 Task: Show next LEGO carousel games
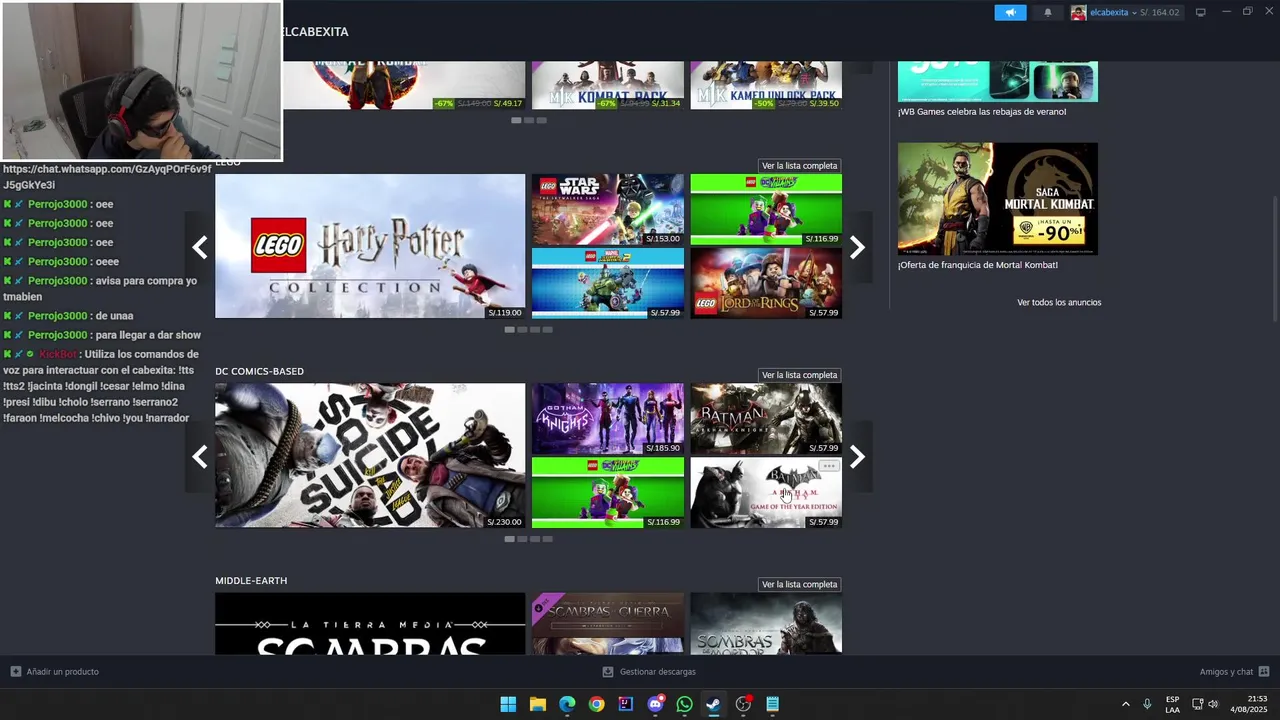tap(857, 247)
